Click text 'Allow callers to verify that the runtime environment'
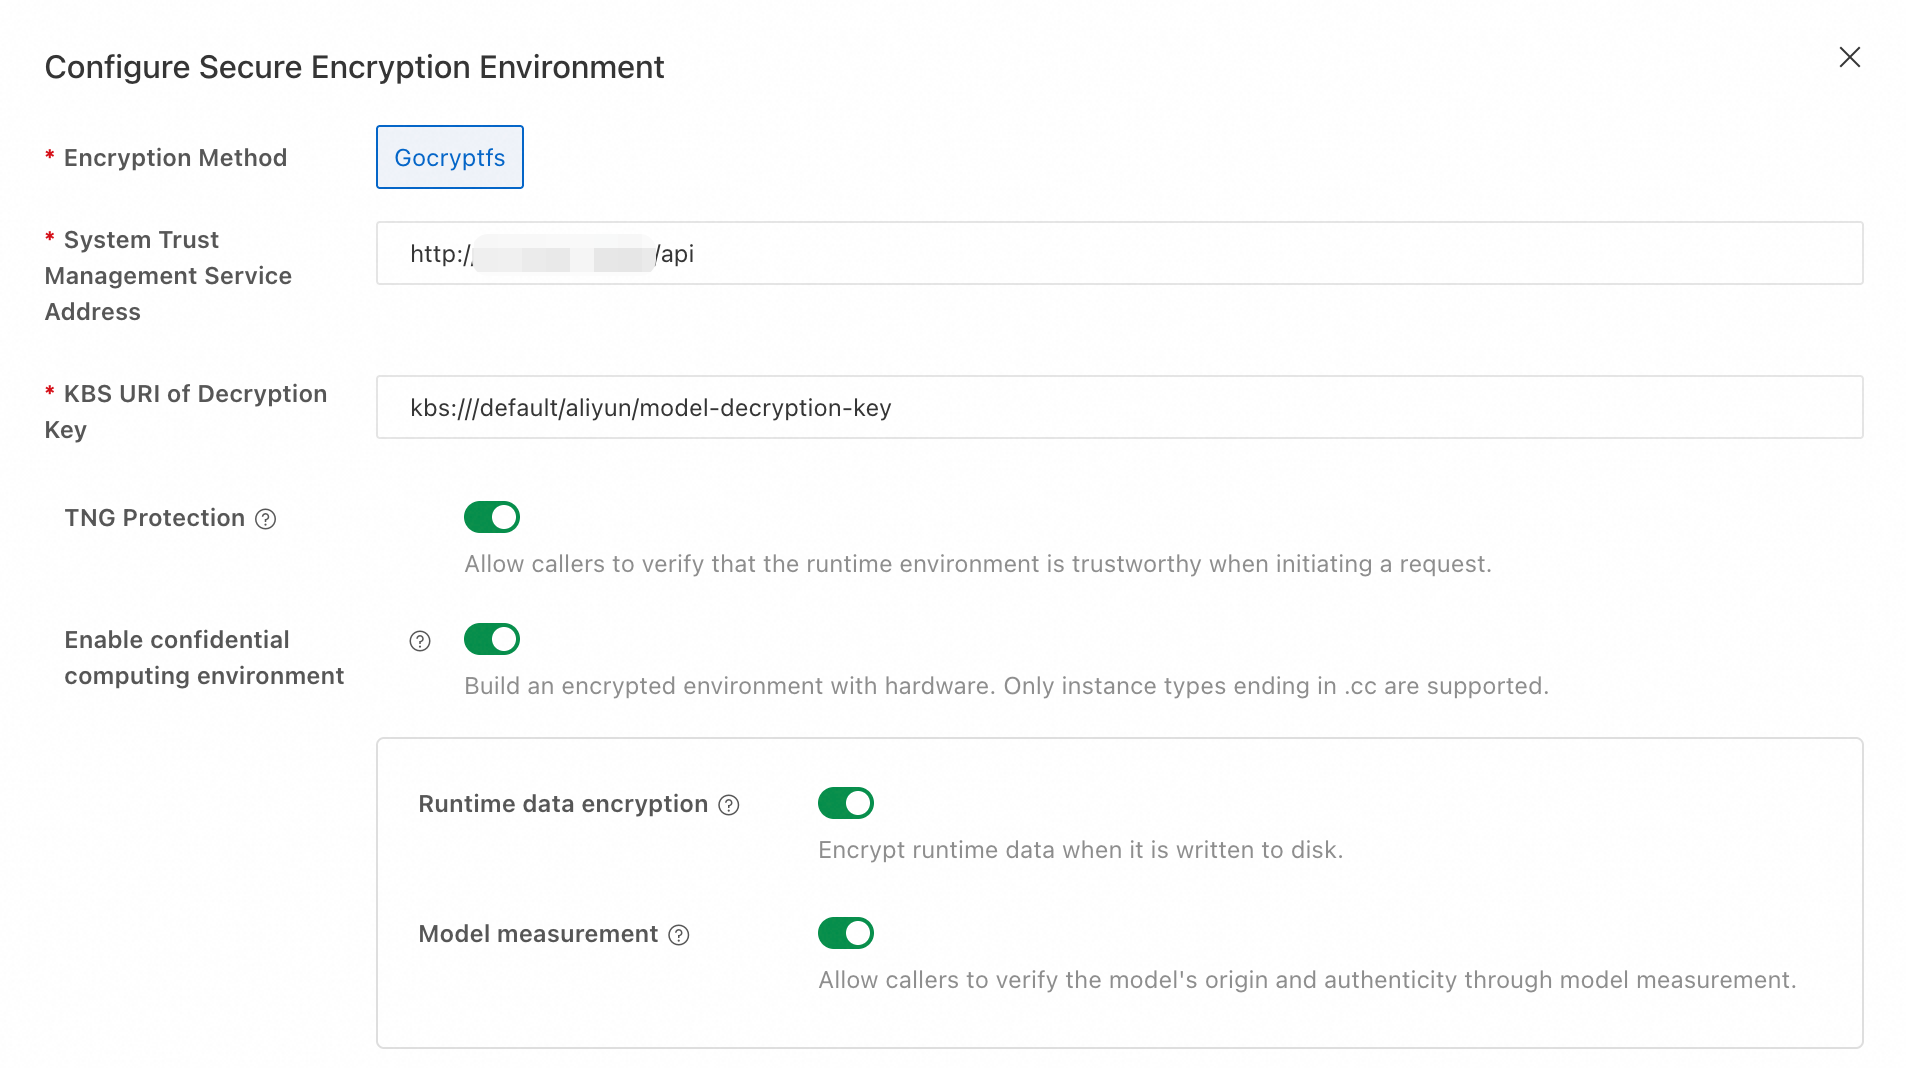1906x1068 pixels. (752, 564)
